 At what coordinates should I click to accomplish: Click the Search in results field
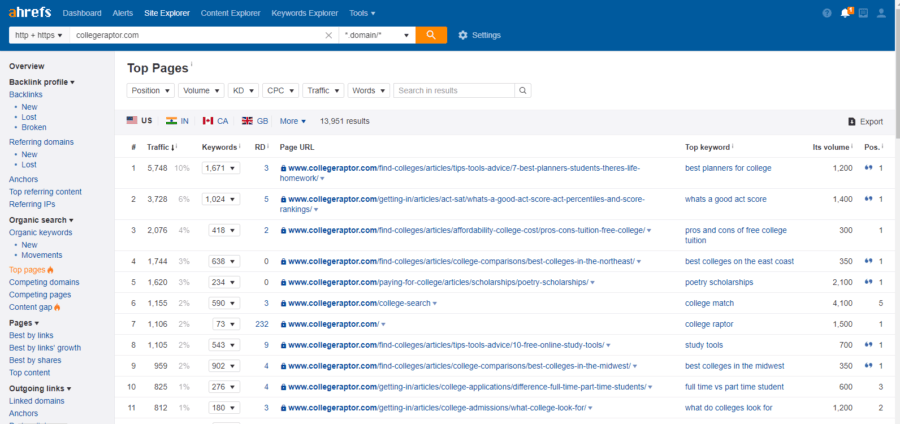(x=454, y=91)
